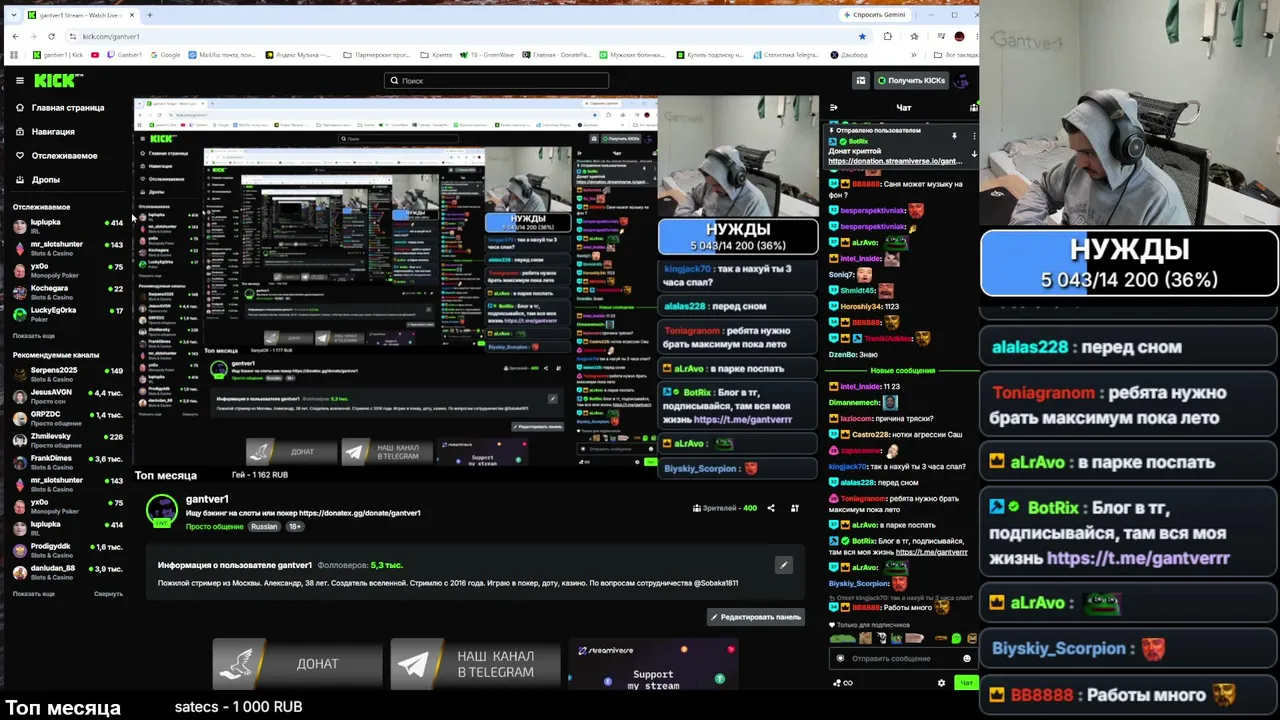Open Zhmilevsky recommended channel
This screenshot has width=1280, height=720.
(x=67, y=439)
